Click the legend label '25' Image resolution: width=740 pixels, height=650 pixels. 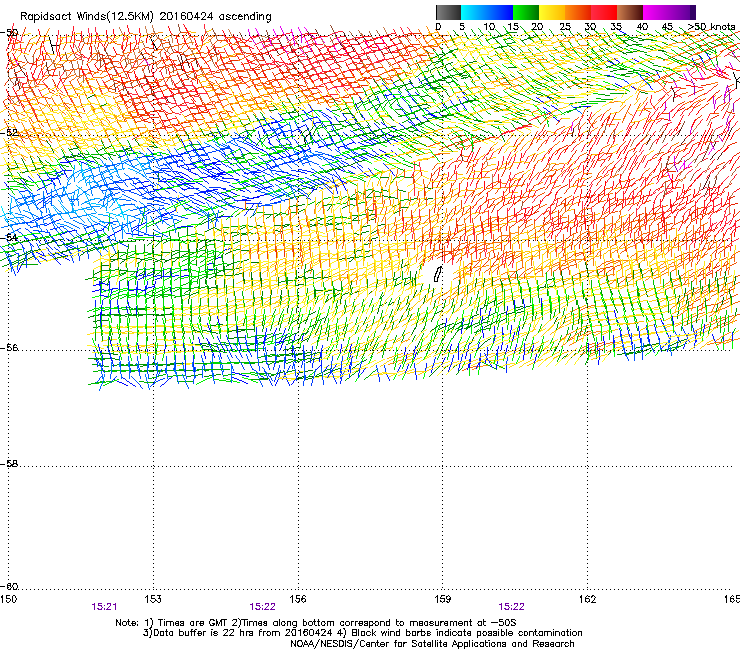[565, 27]
